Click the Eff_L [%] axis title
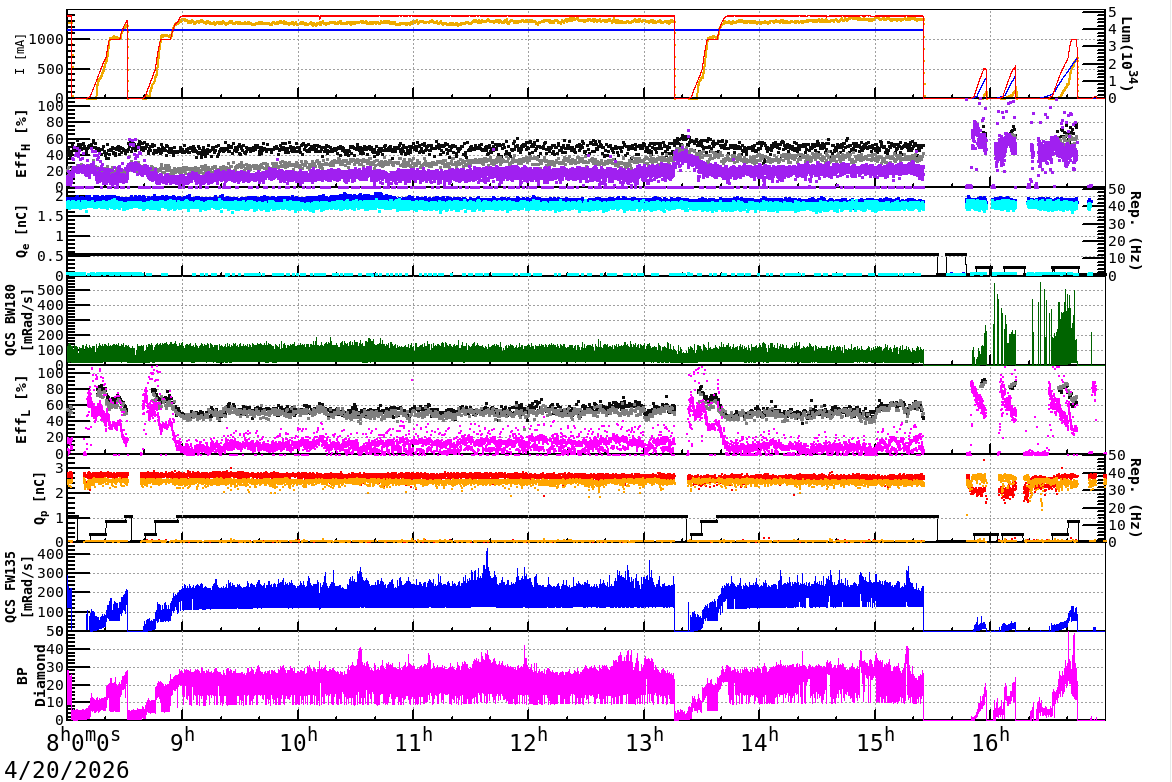1172x782 pixels. [x=21, y=410]
